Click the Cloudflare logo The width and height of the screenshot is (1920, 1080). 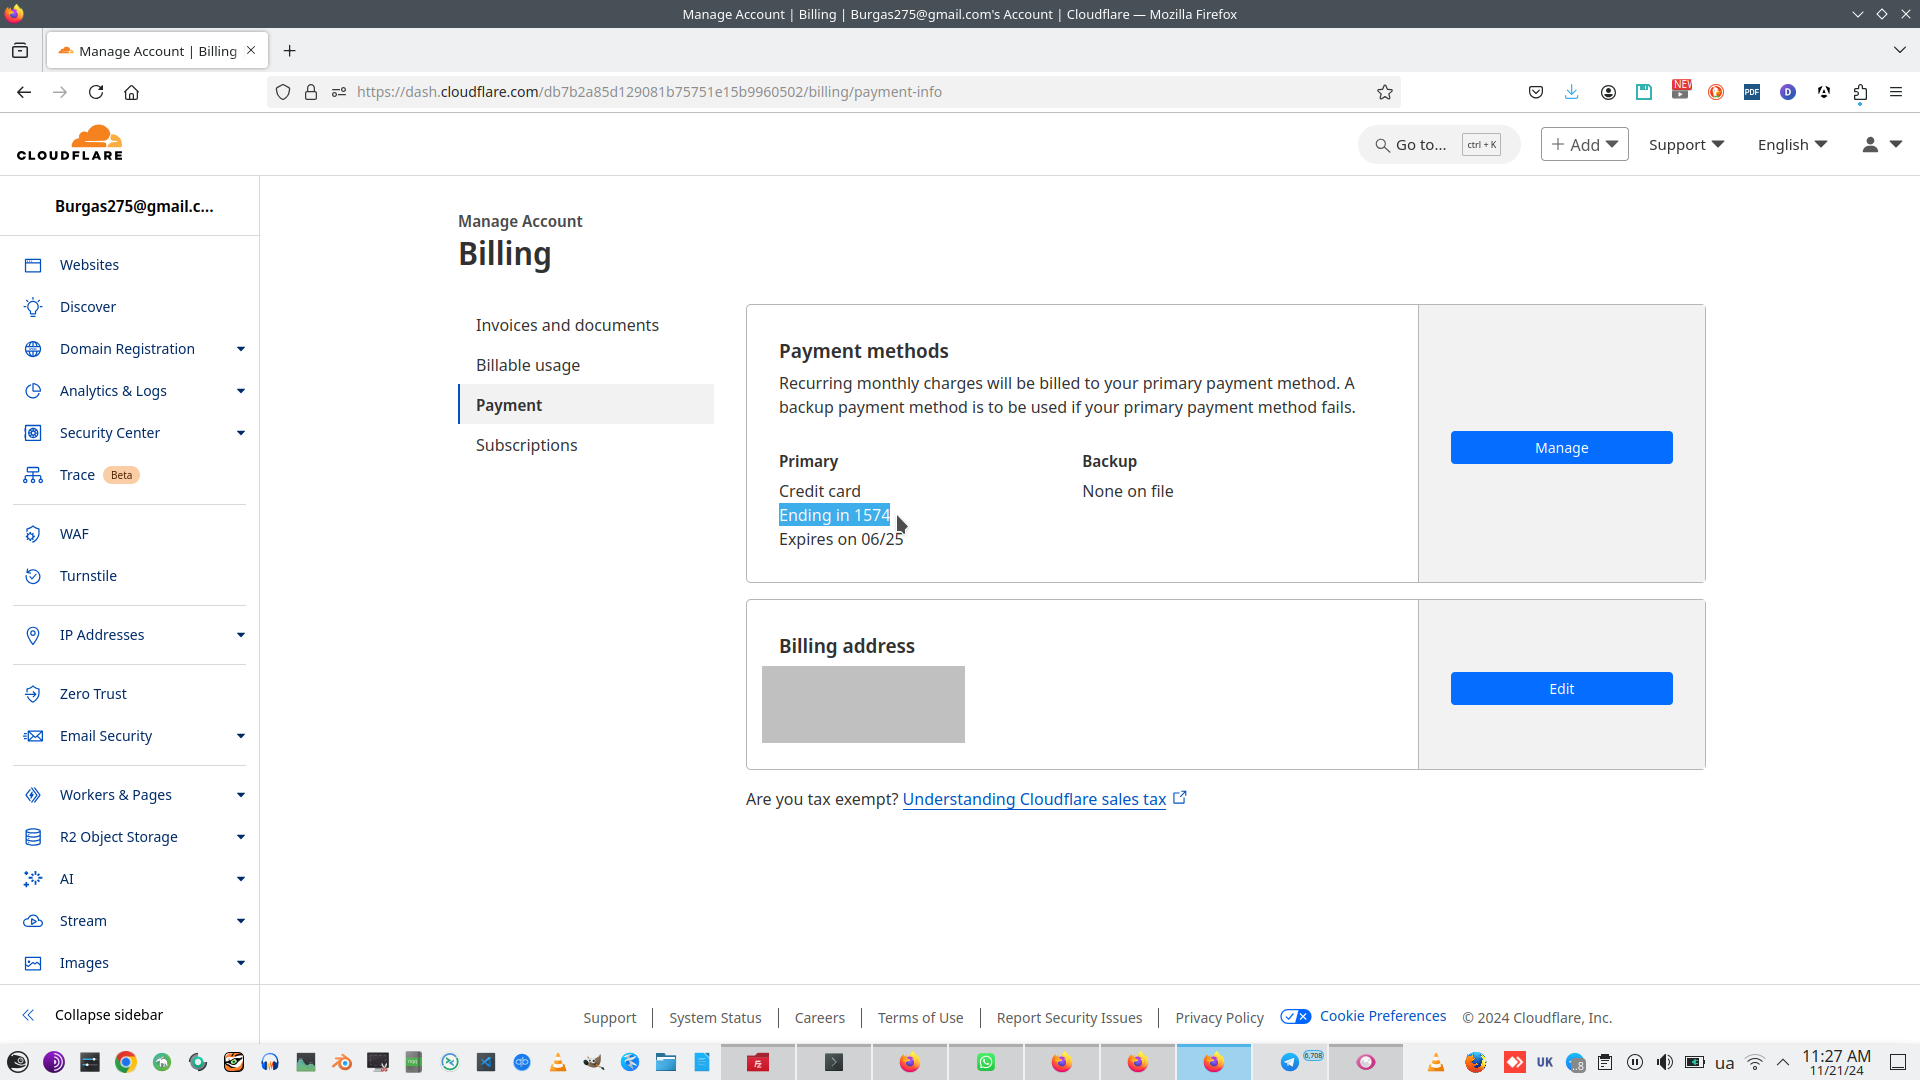tap(70, 143)
